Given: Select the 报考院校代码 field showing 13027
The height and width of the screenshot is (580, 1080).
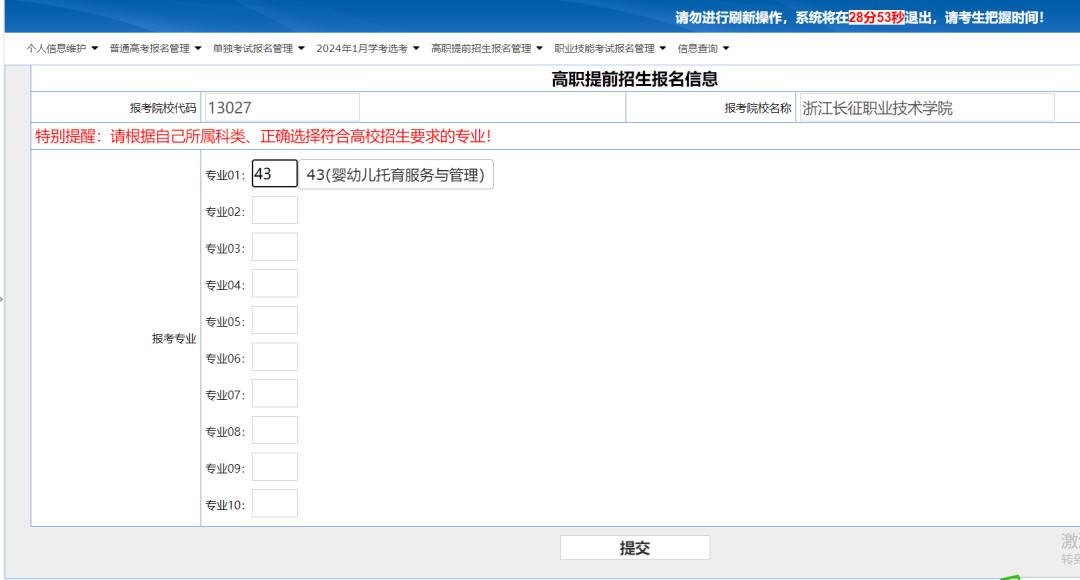Looking at the screenshot, I should click(x=280, y=106).
